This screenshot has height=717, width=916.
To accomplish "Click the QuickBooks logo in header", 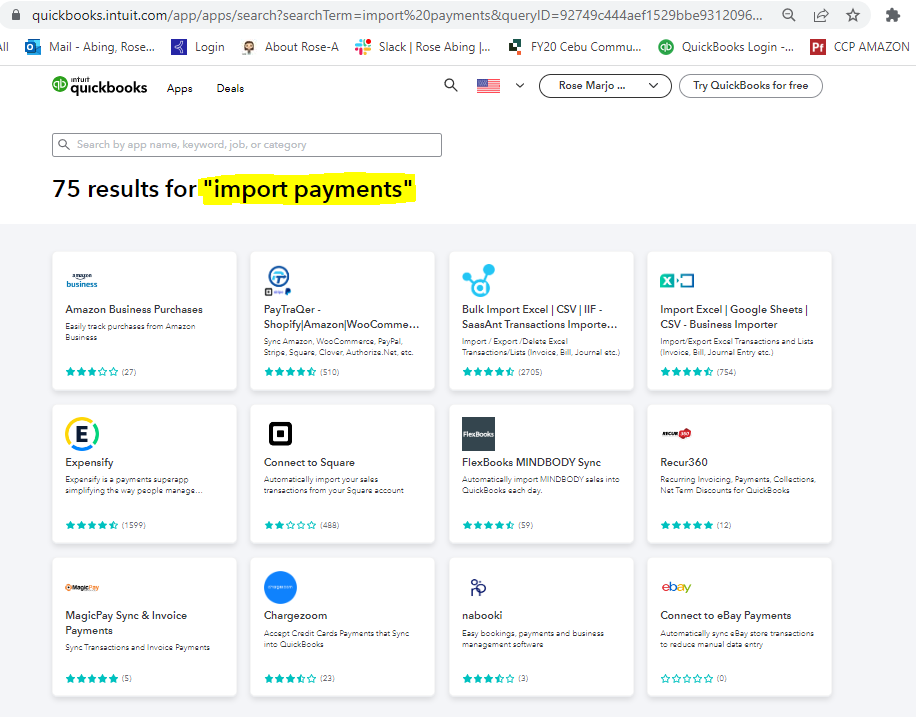I will point(100,87).
